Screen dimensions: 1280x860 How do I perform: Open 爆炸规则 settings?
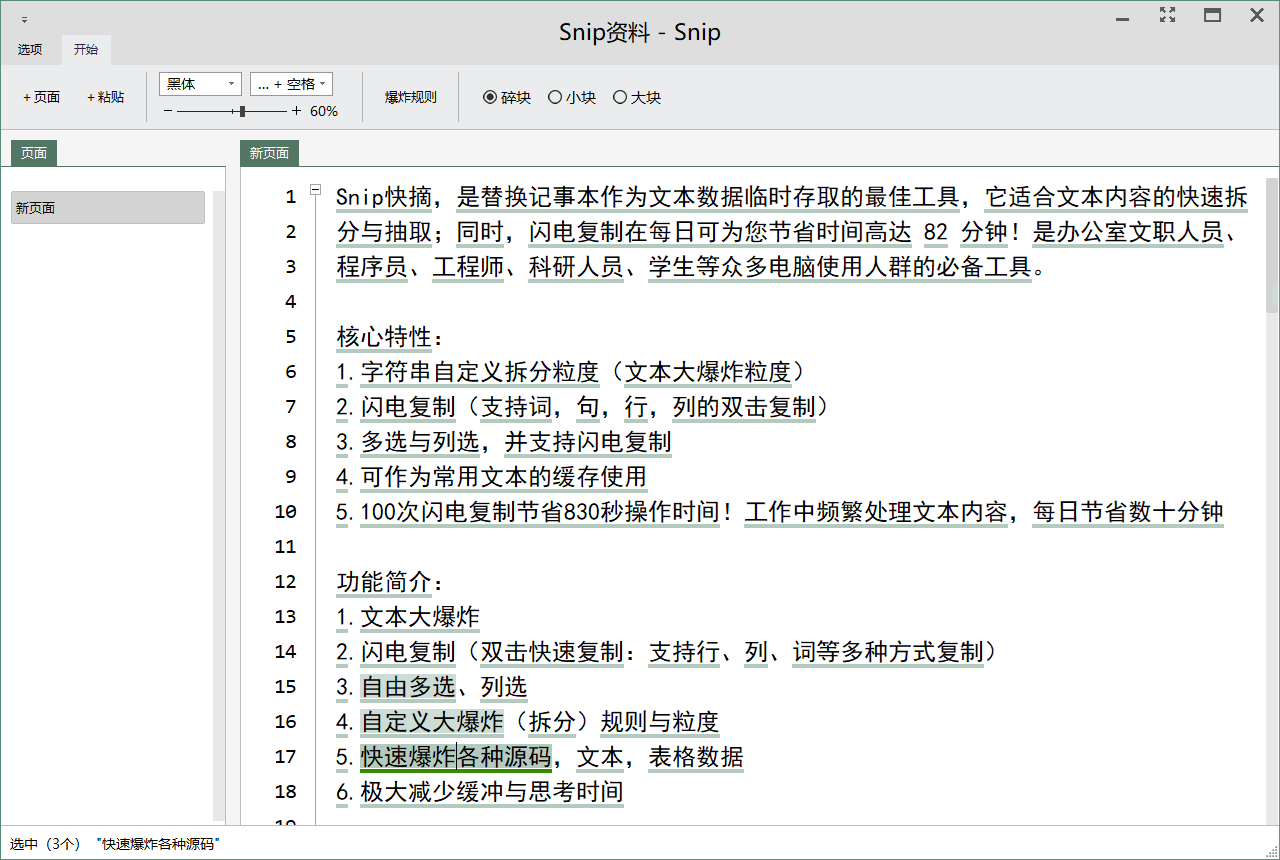tap(411, 97)
